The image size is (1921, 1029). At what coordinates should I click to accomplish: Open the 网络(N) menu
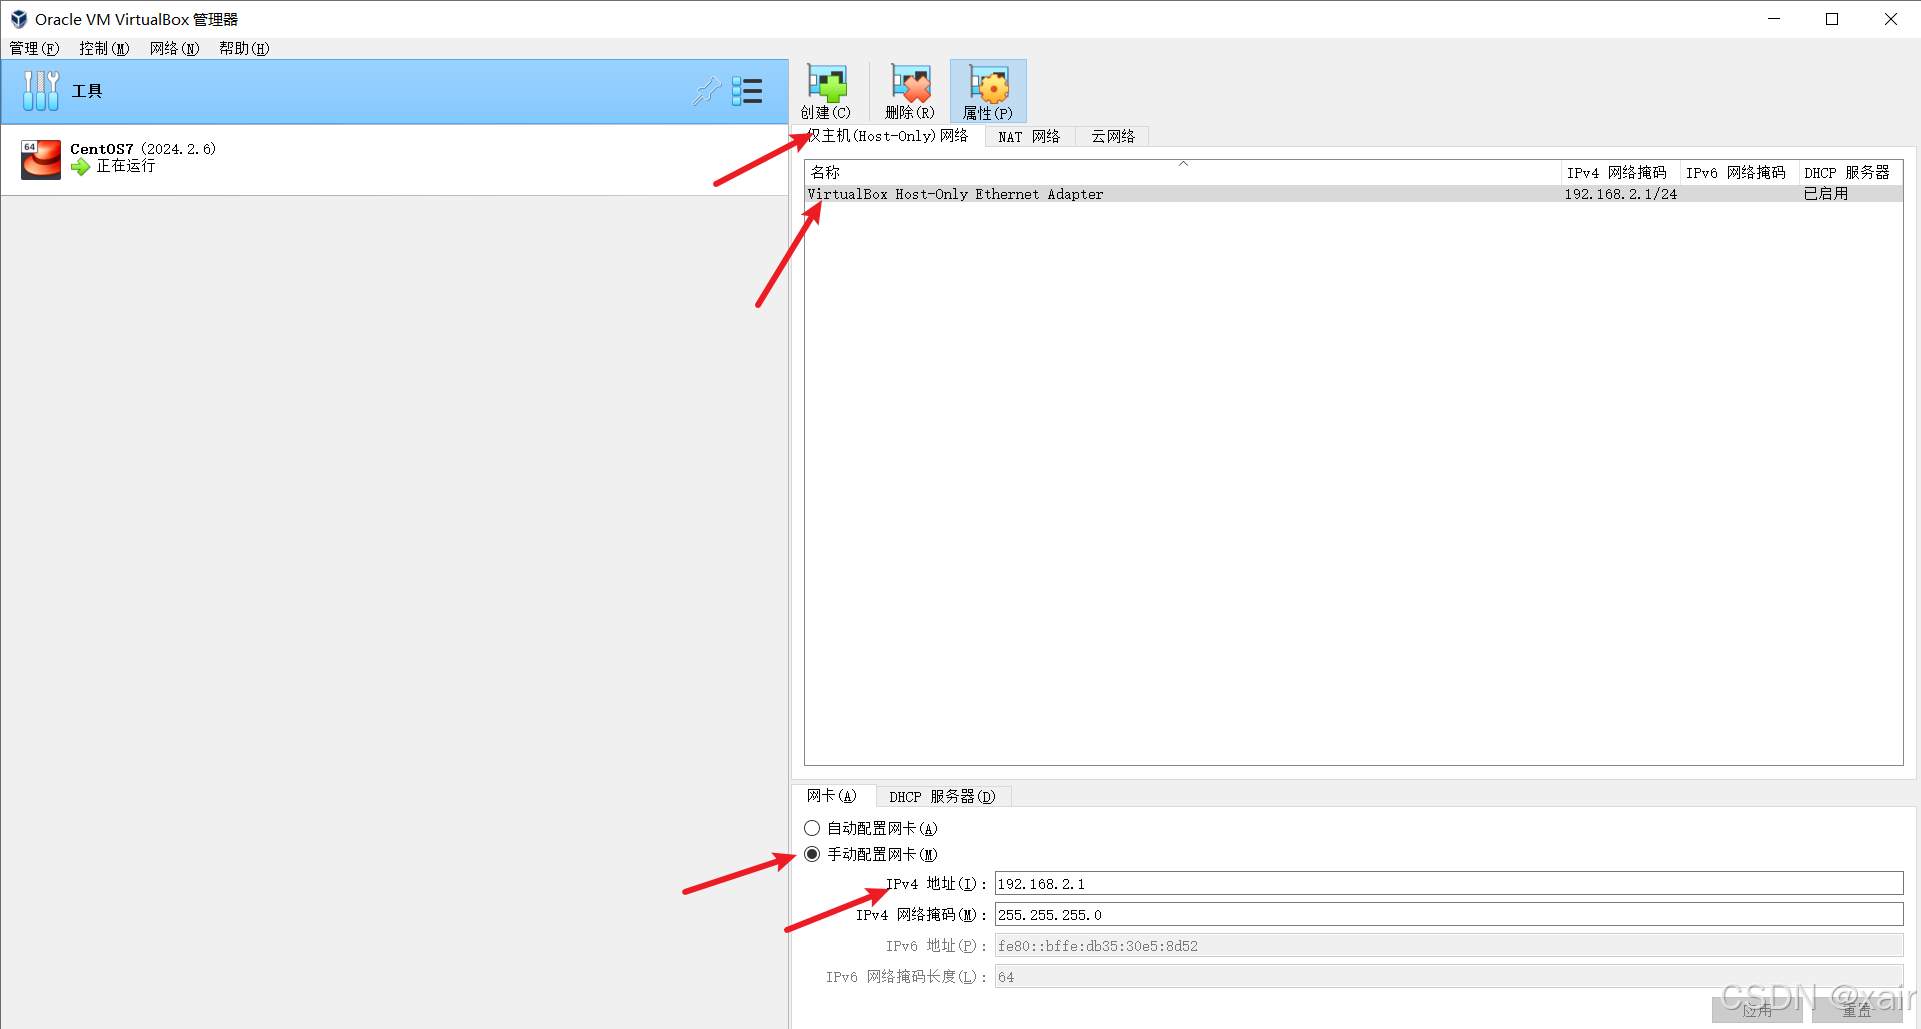(174, 48)
